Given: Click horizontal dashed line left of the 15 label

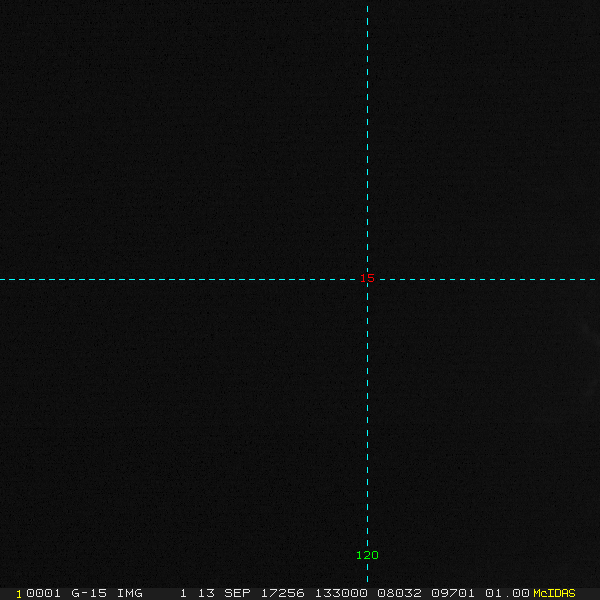Looking at the screenshot, I should [x=180, y=279].
